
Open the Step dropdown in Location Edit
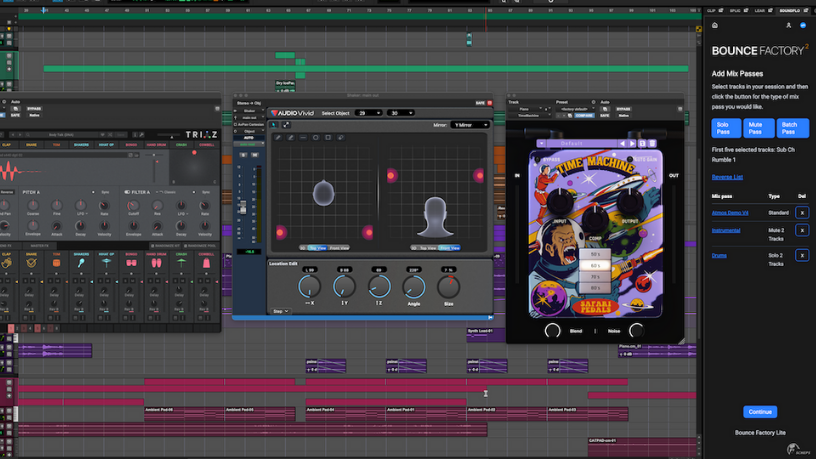[280, 311]
